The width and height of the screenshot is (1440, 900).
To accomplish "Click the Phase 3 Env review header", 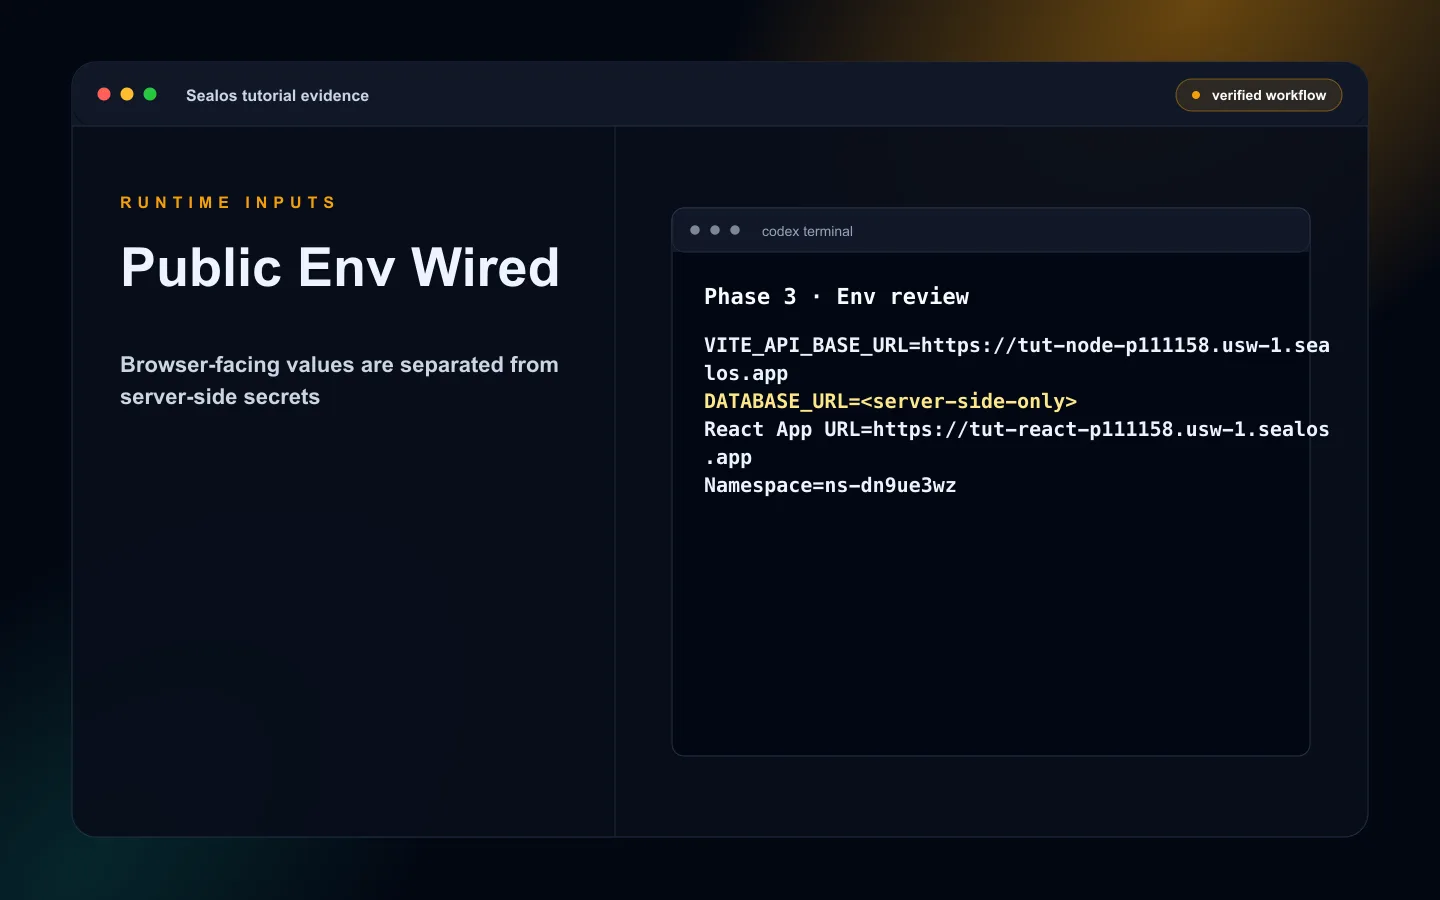I will 836,297.
